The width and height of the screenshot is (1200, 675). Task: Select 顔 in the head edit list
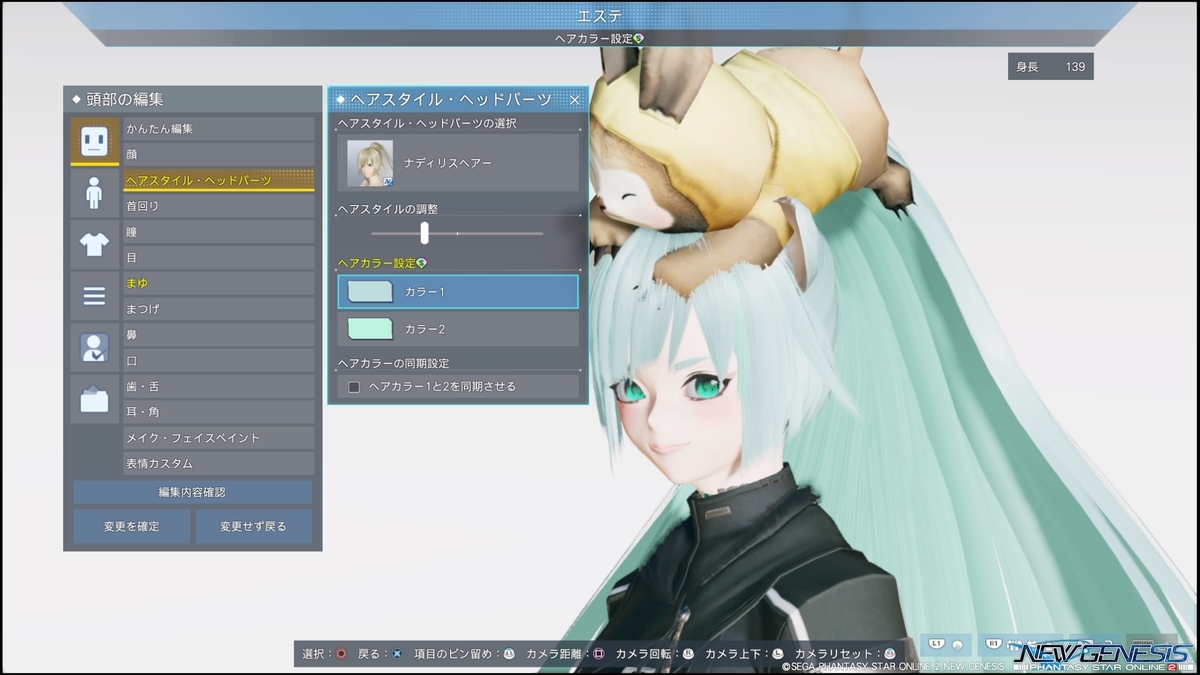point(218,155)
